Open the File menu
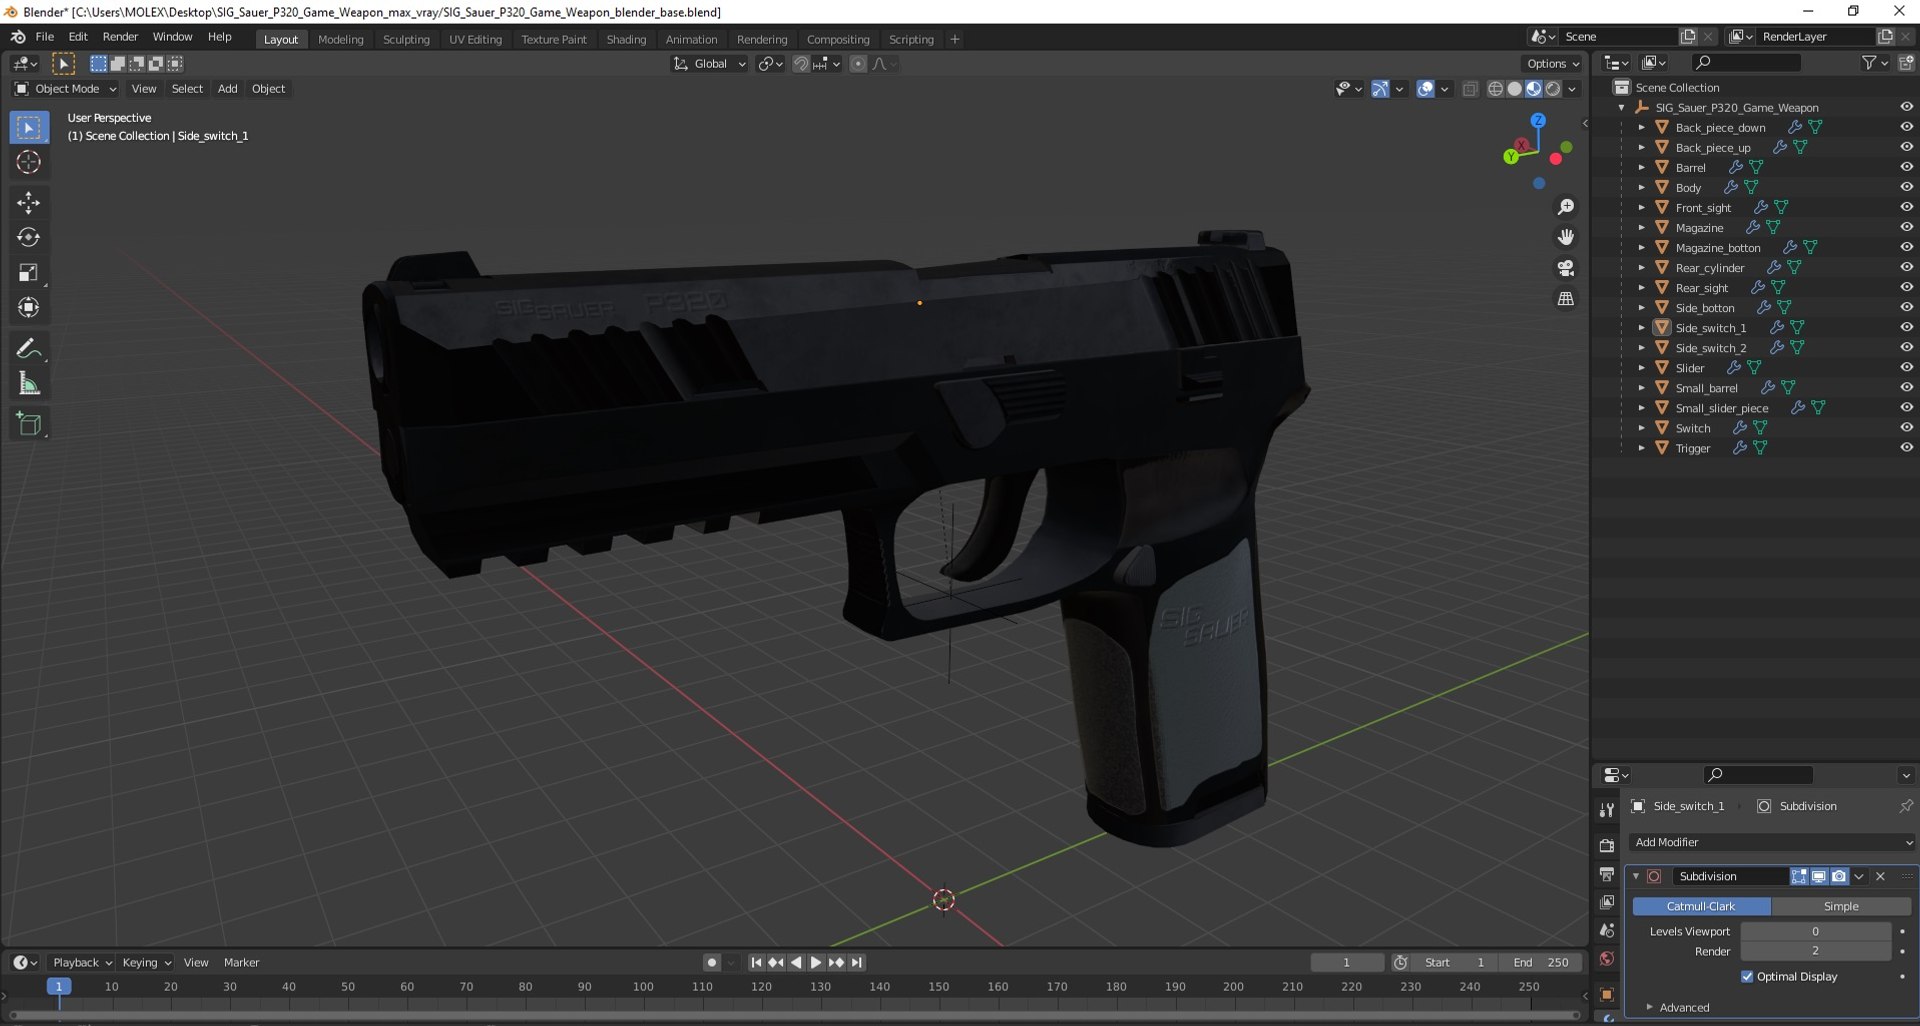Image resolution: width=1920 pixels, height=1026 pixels. pos(45,37)
